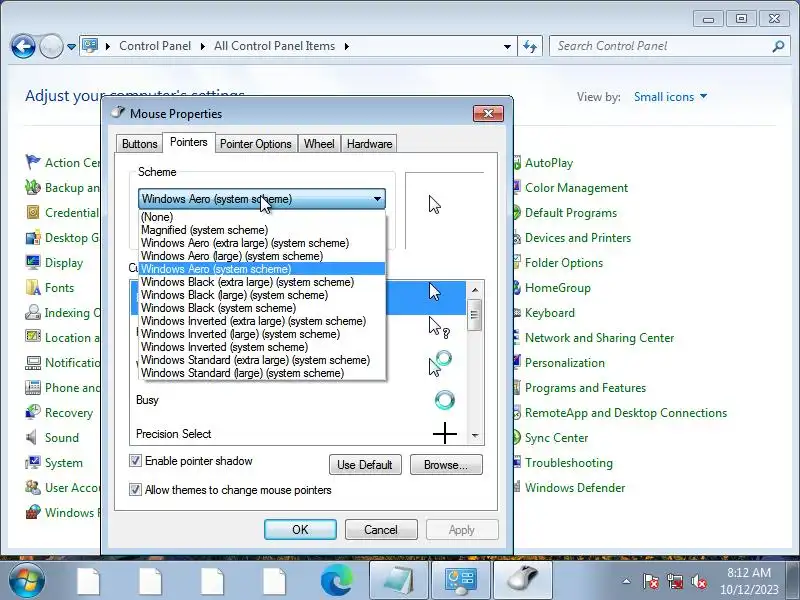This screenshot has width=800, height=600.
Task: Select Magnified (system scheme)
Action: point(262,230)
